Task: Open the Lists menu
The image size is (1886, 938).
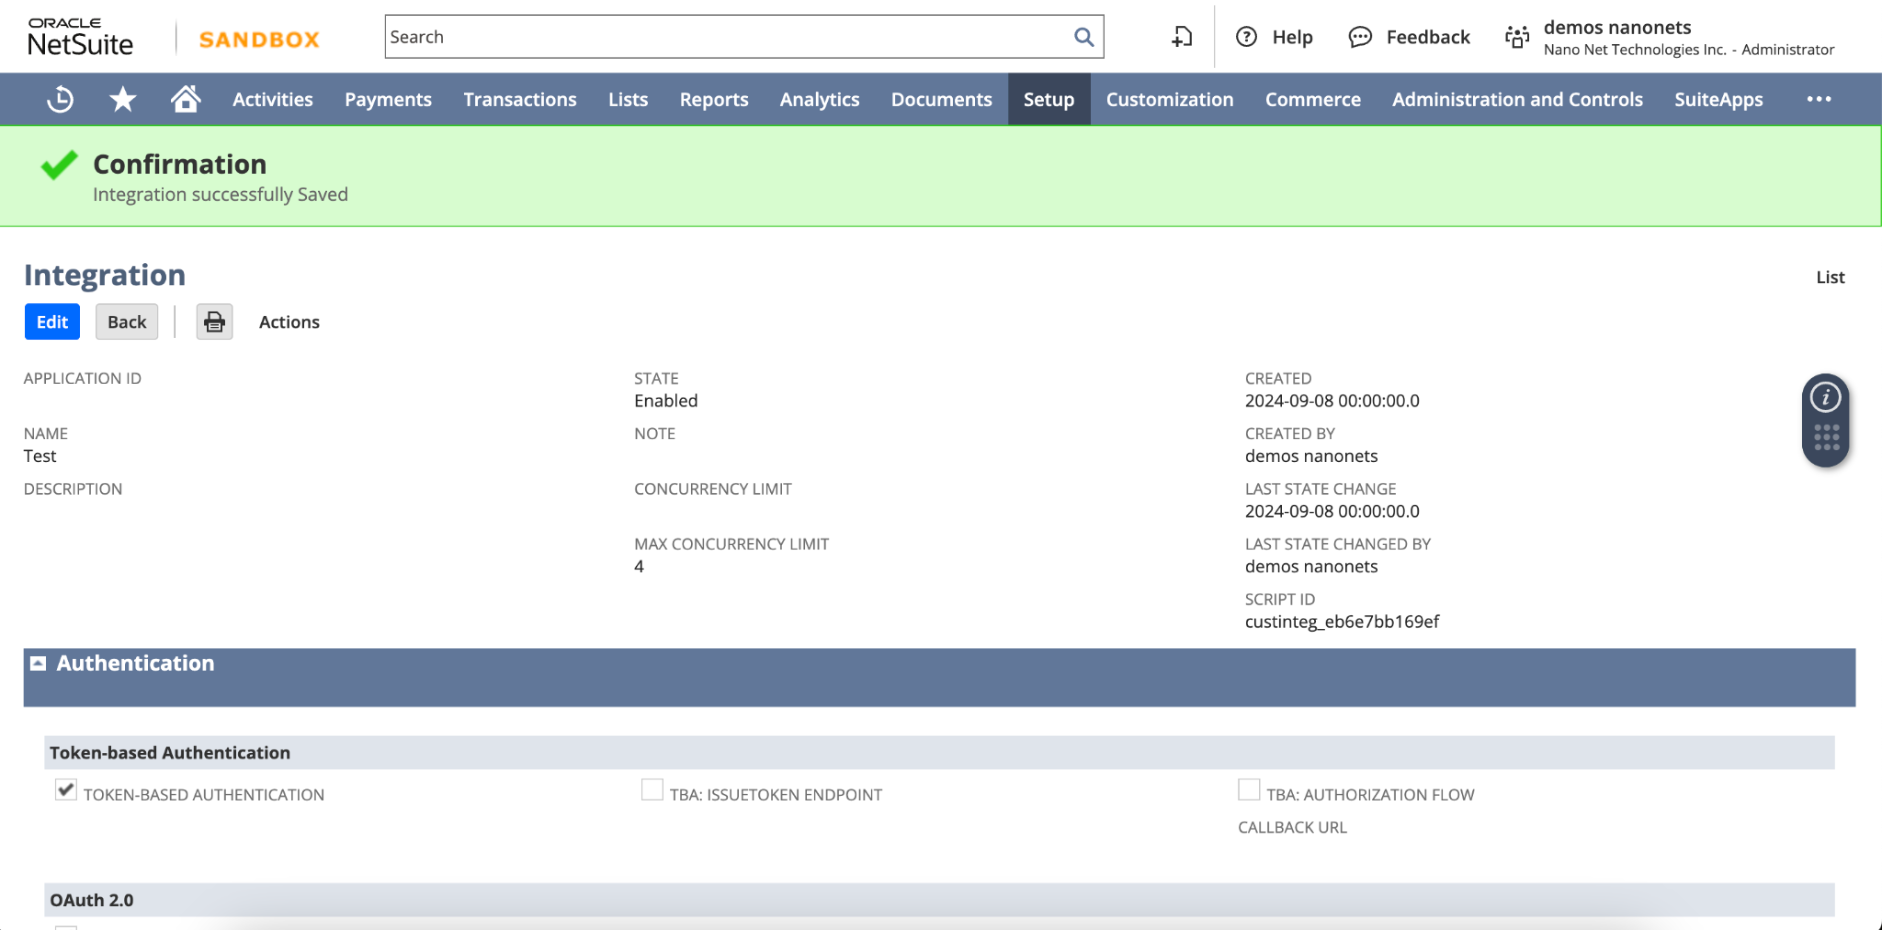Action: click(x=628, y=99)
